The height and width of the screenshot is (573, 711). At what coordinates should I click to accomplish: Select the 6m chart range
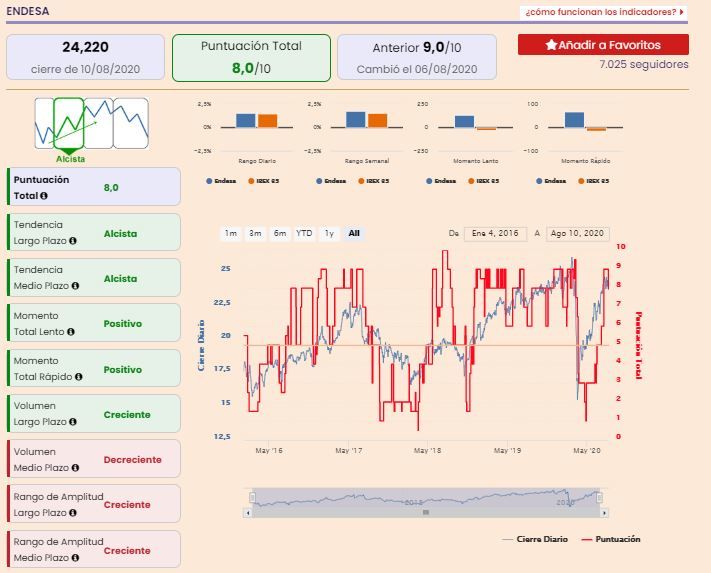(280, 233)
